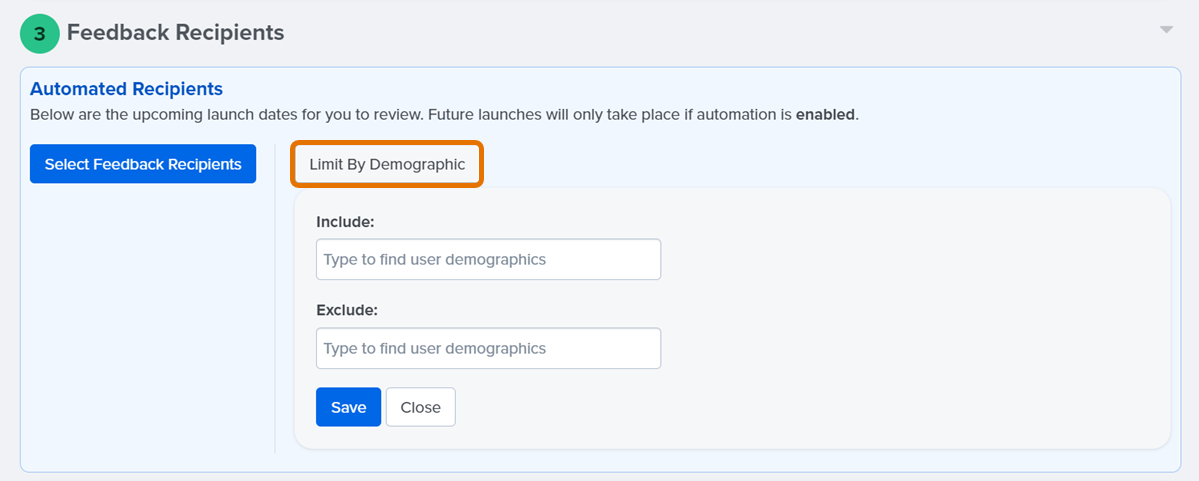The height and width of the screenshot is (481, 1199).
Task: Click the bold word enabled
Action: pos(825,116)
